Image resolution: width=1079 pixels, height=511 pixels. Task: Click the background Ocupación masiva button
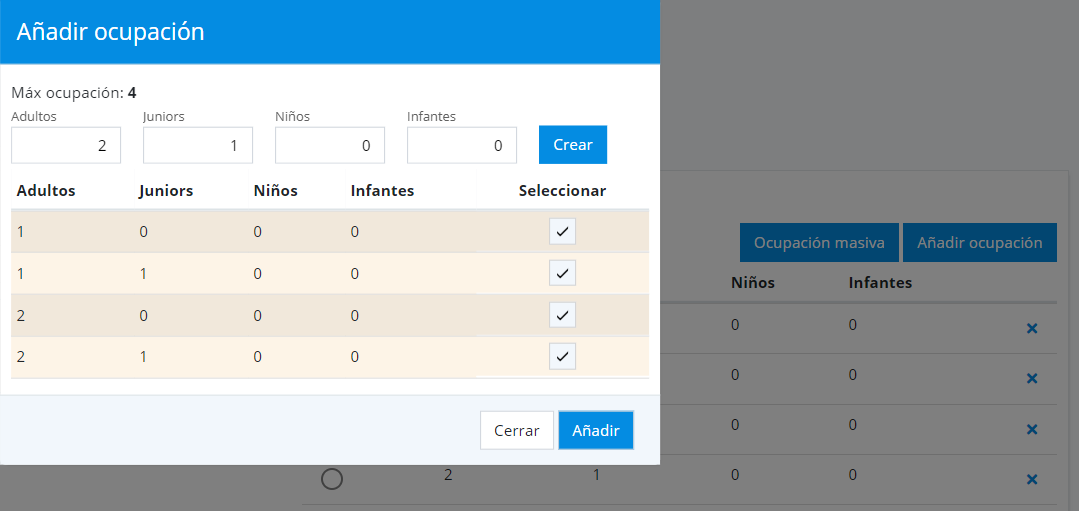819,243
